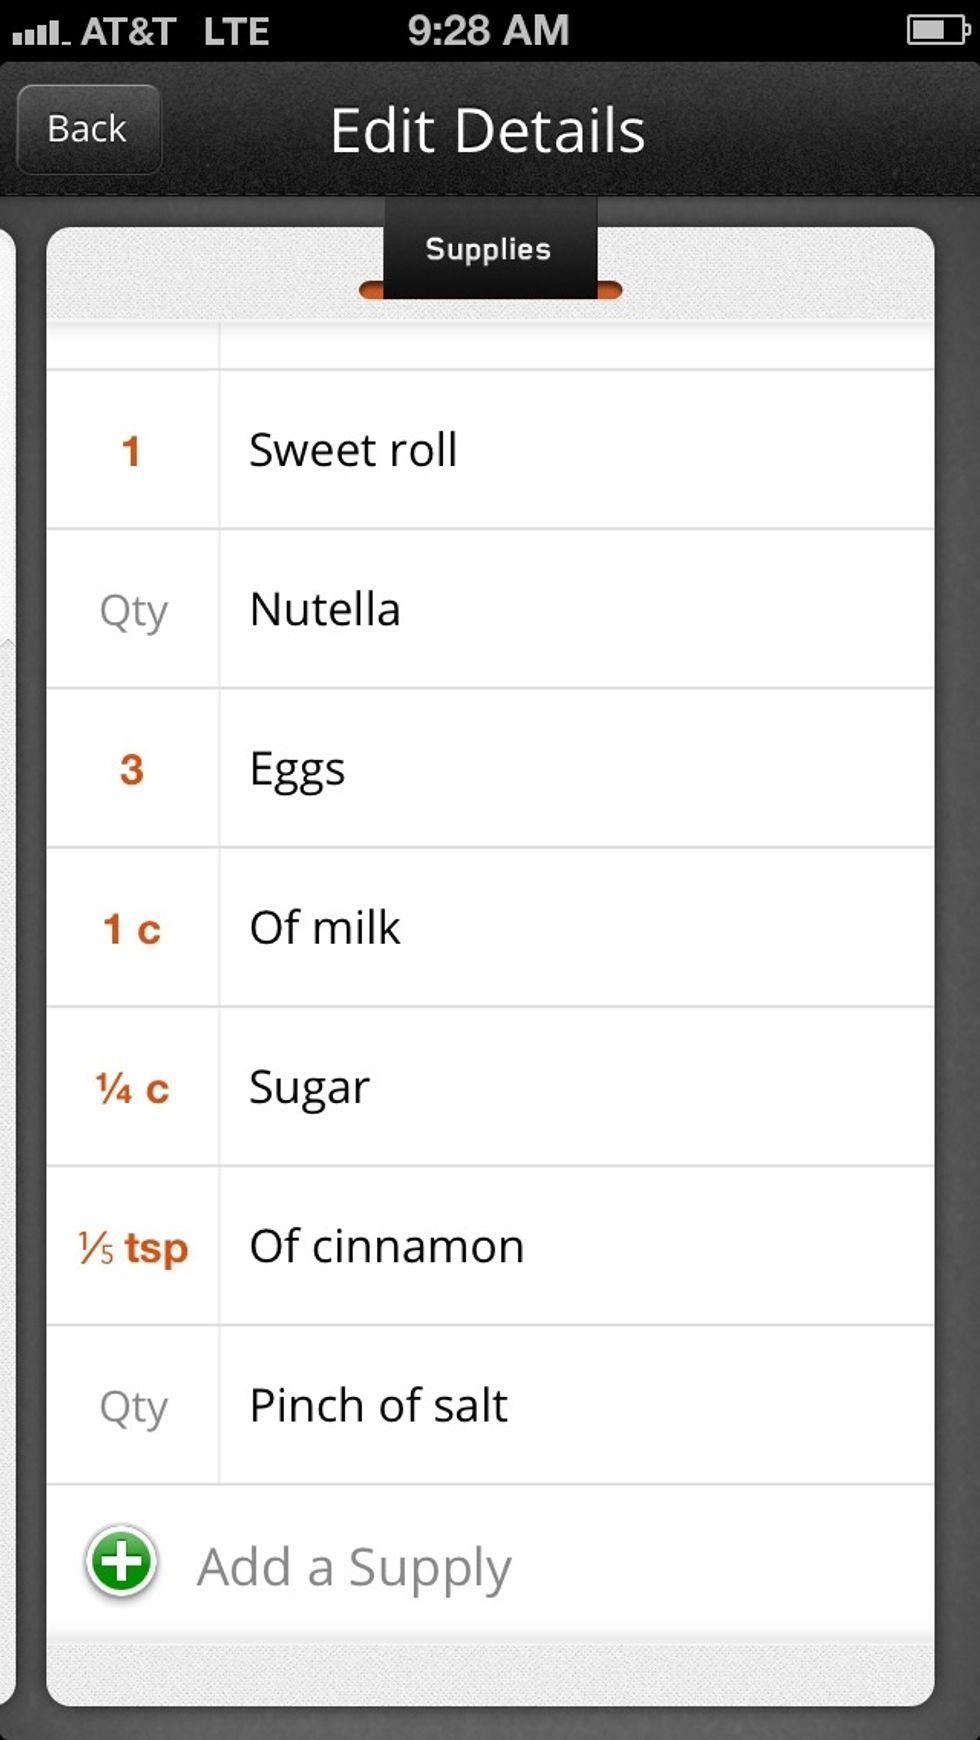The height and width of the screenshot is (1740, 980).
Task: Select Add a Supply text
Action: pyautogui.click(x=355, y=1565)
